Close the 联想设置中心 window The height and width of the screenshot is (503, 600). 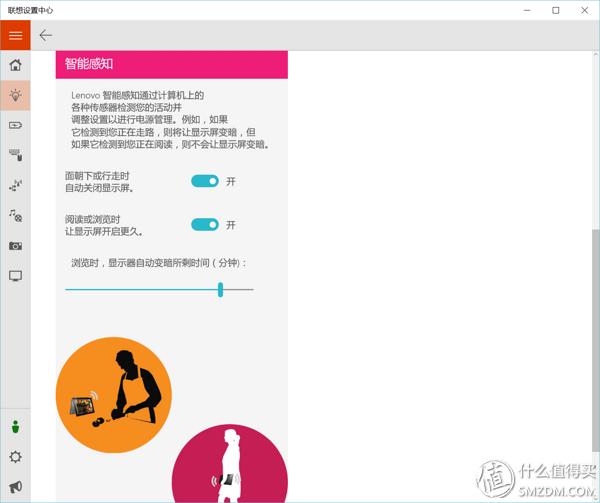tap(585, 10)
